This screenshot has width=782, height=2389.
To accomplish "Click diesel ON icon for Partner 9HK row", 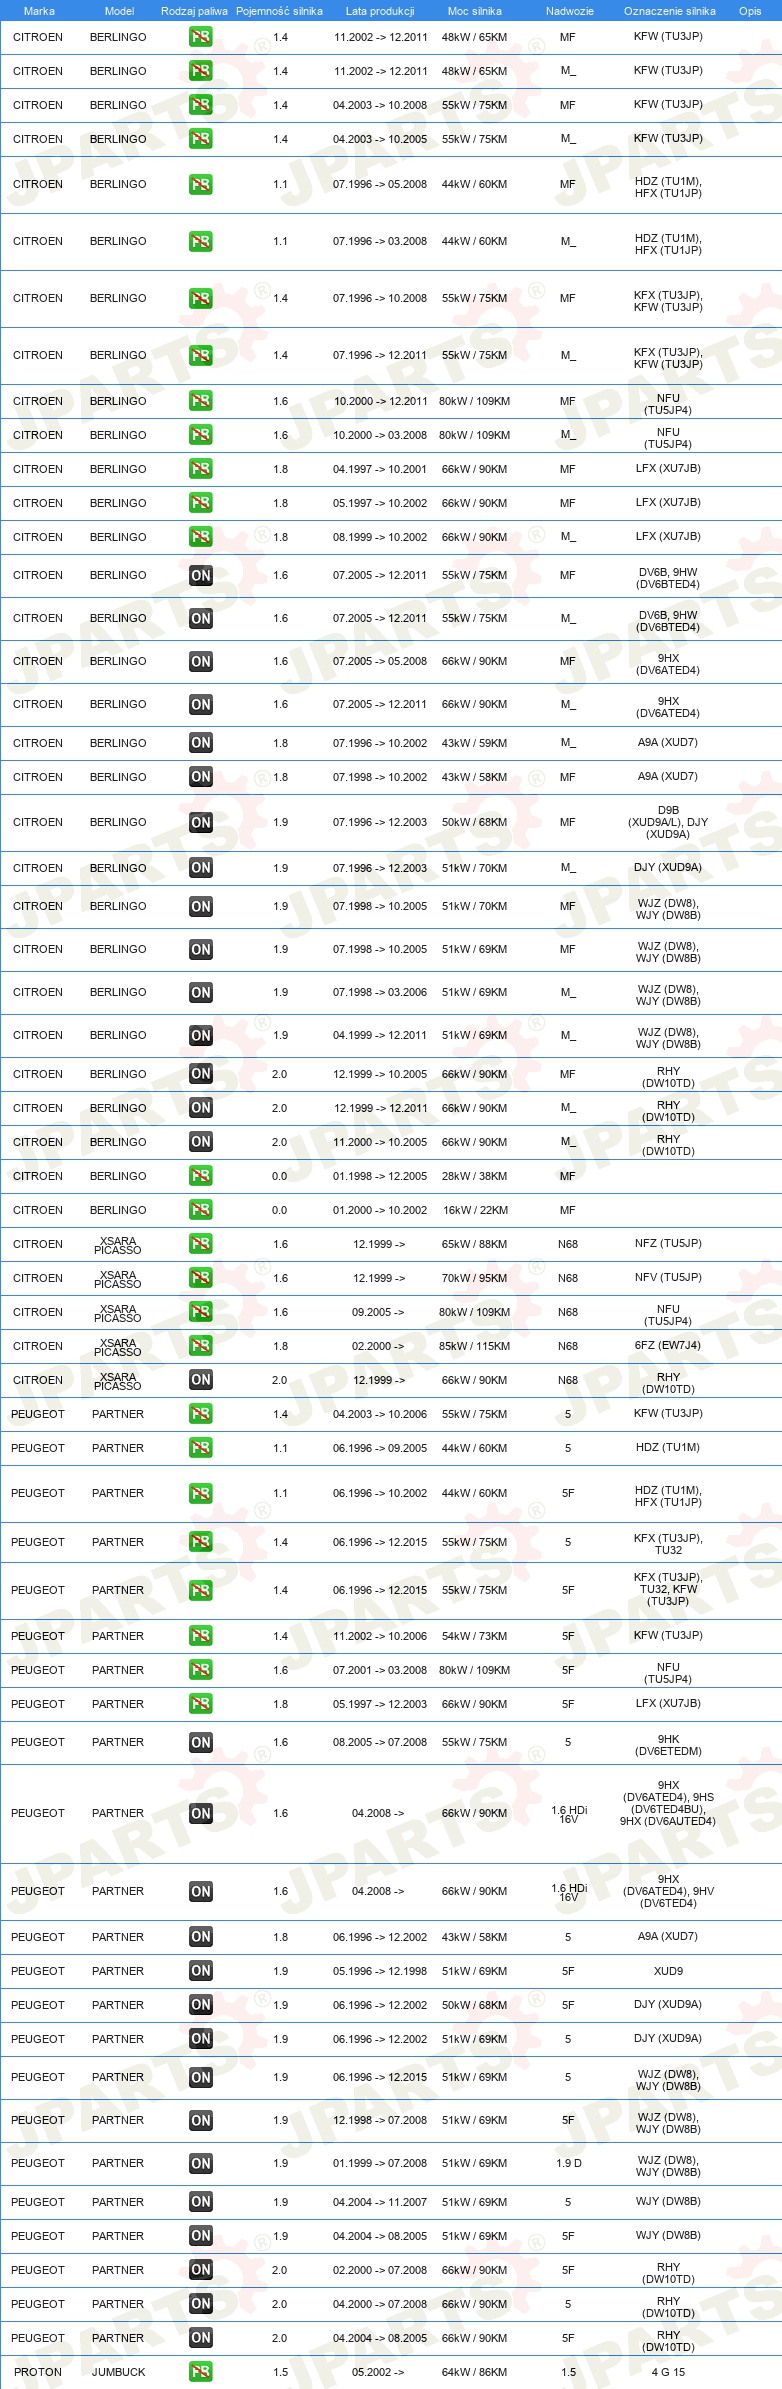I will click(200, 1742).
